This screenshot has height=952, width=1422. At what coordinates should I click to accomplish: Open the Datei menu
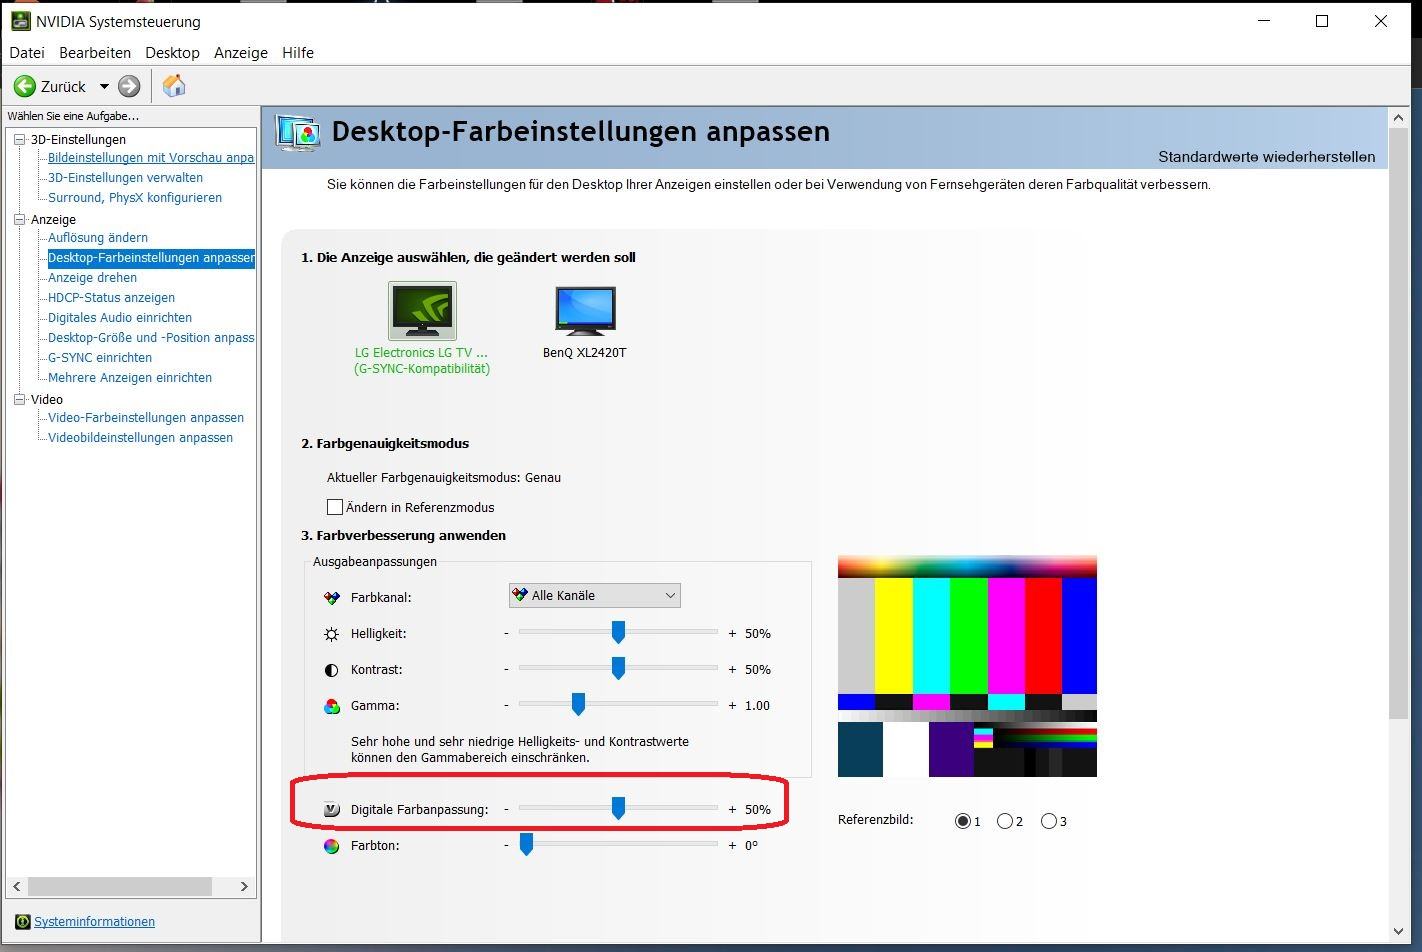[x=27, y=53]
